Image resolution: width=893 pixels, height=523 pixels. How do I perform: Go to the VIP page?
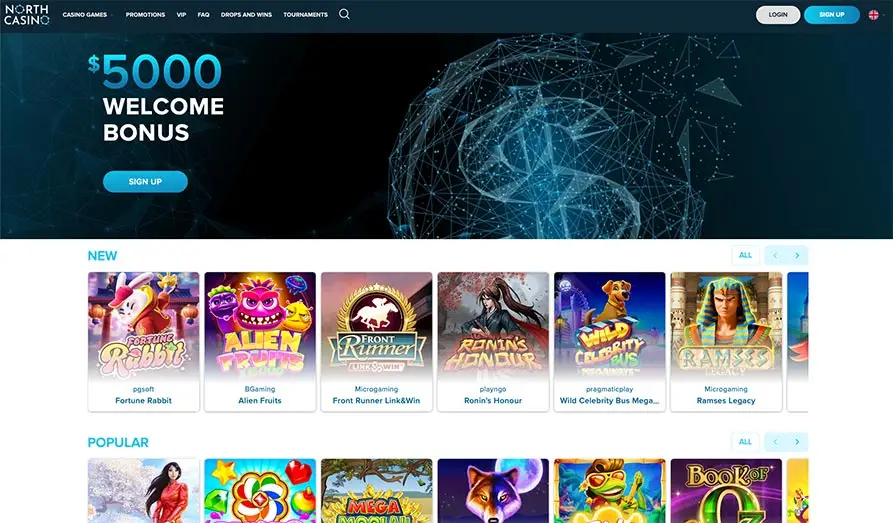pyautogui.click(x=181, y=15)
